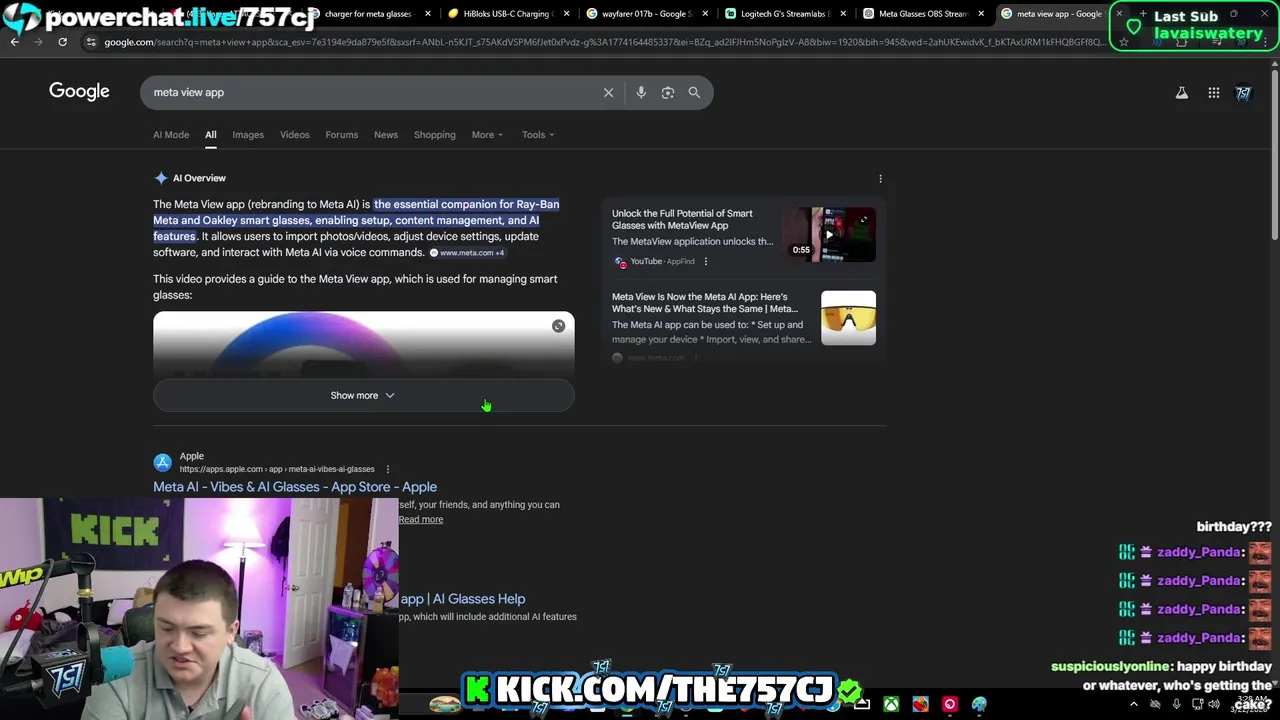
Task: Expand Apple snippet with Read more
Action: (x=420, y=520)
